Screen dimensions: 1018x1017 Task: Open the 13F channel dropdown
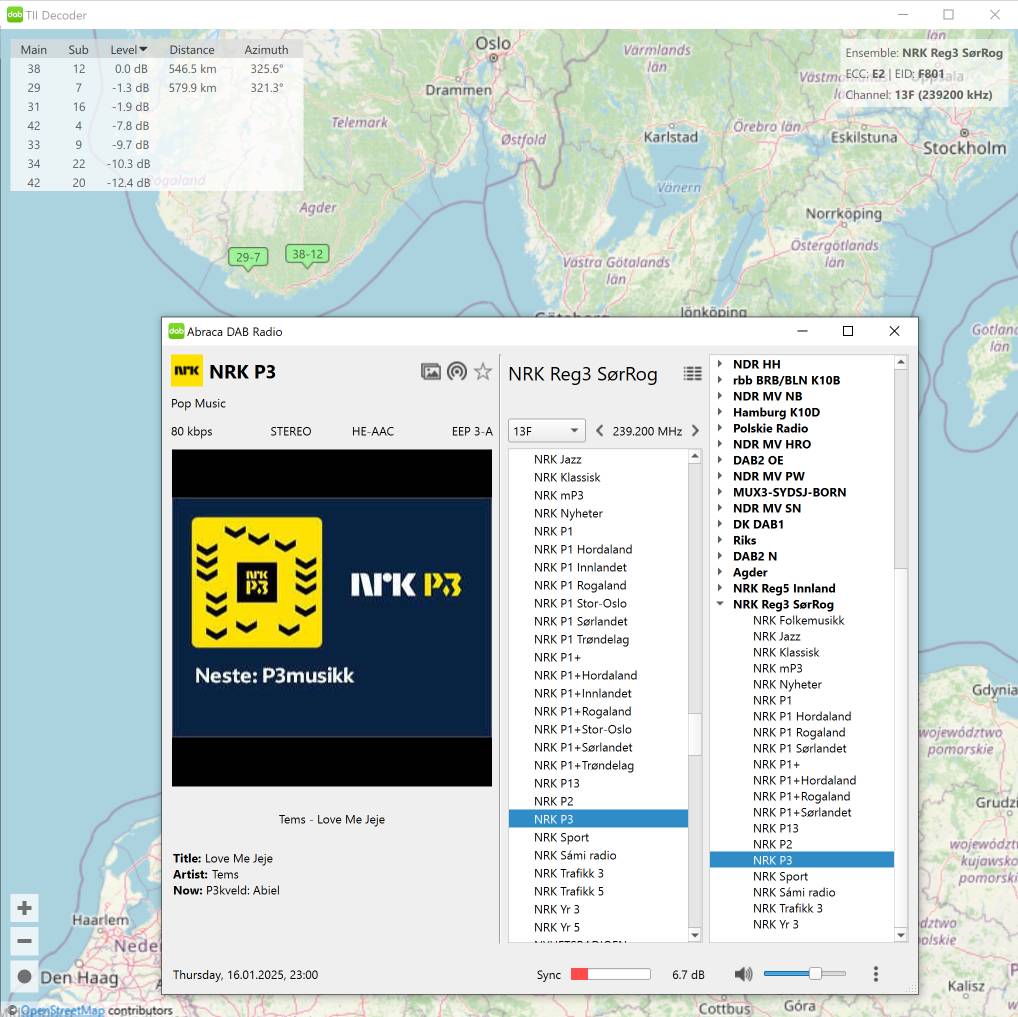point(546,431)
